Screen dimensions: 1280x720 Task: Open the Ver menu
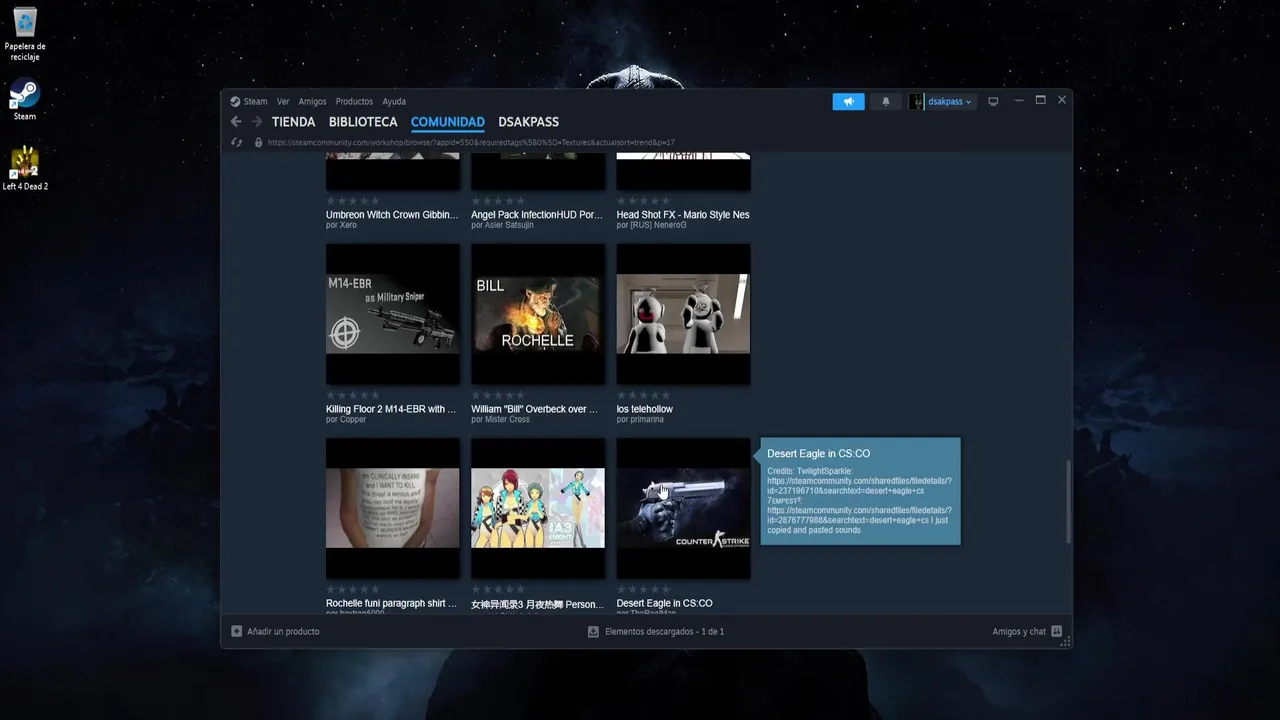click(x=283, y=101)
